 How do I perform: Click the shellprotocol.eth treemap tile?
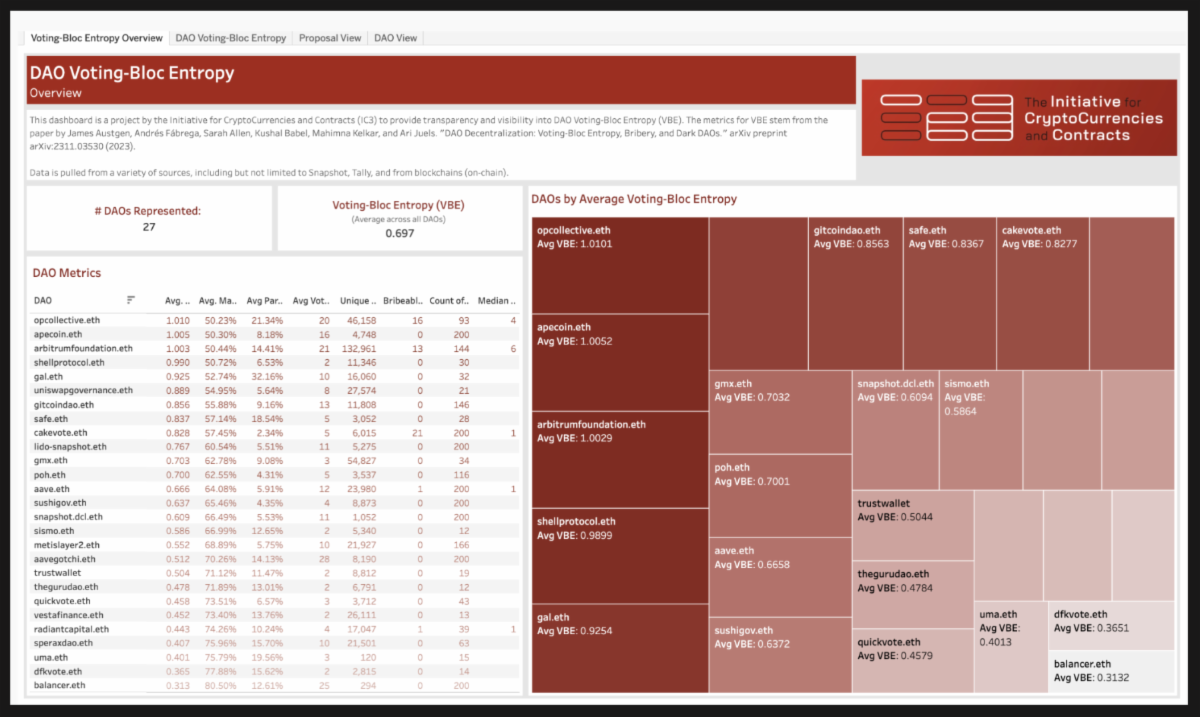click(620, 555)
